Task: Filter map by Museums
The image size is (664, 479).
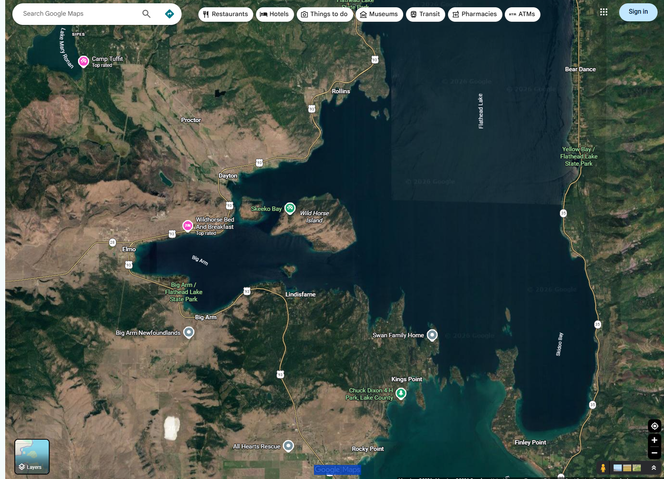Action: [x=379, y=14]
